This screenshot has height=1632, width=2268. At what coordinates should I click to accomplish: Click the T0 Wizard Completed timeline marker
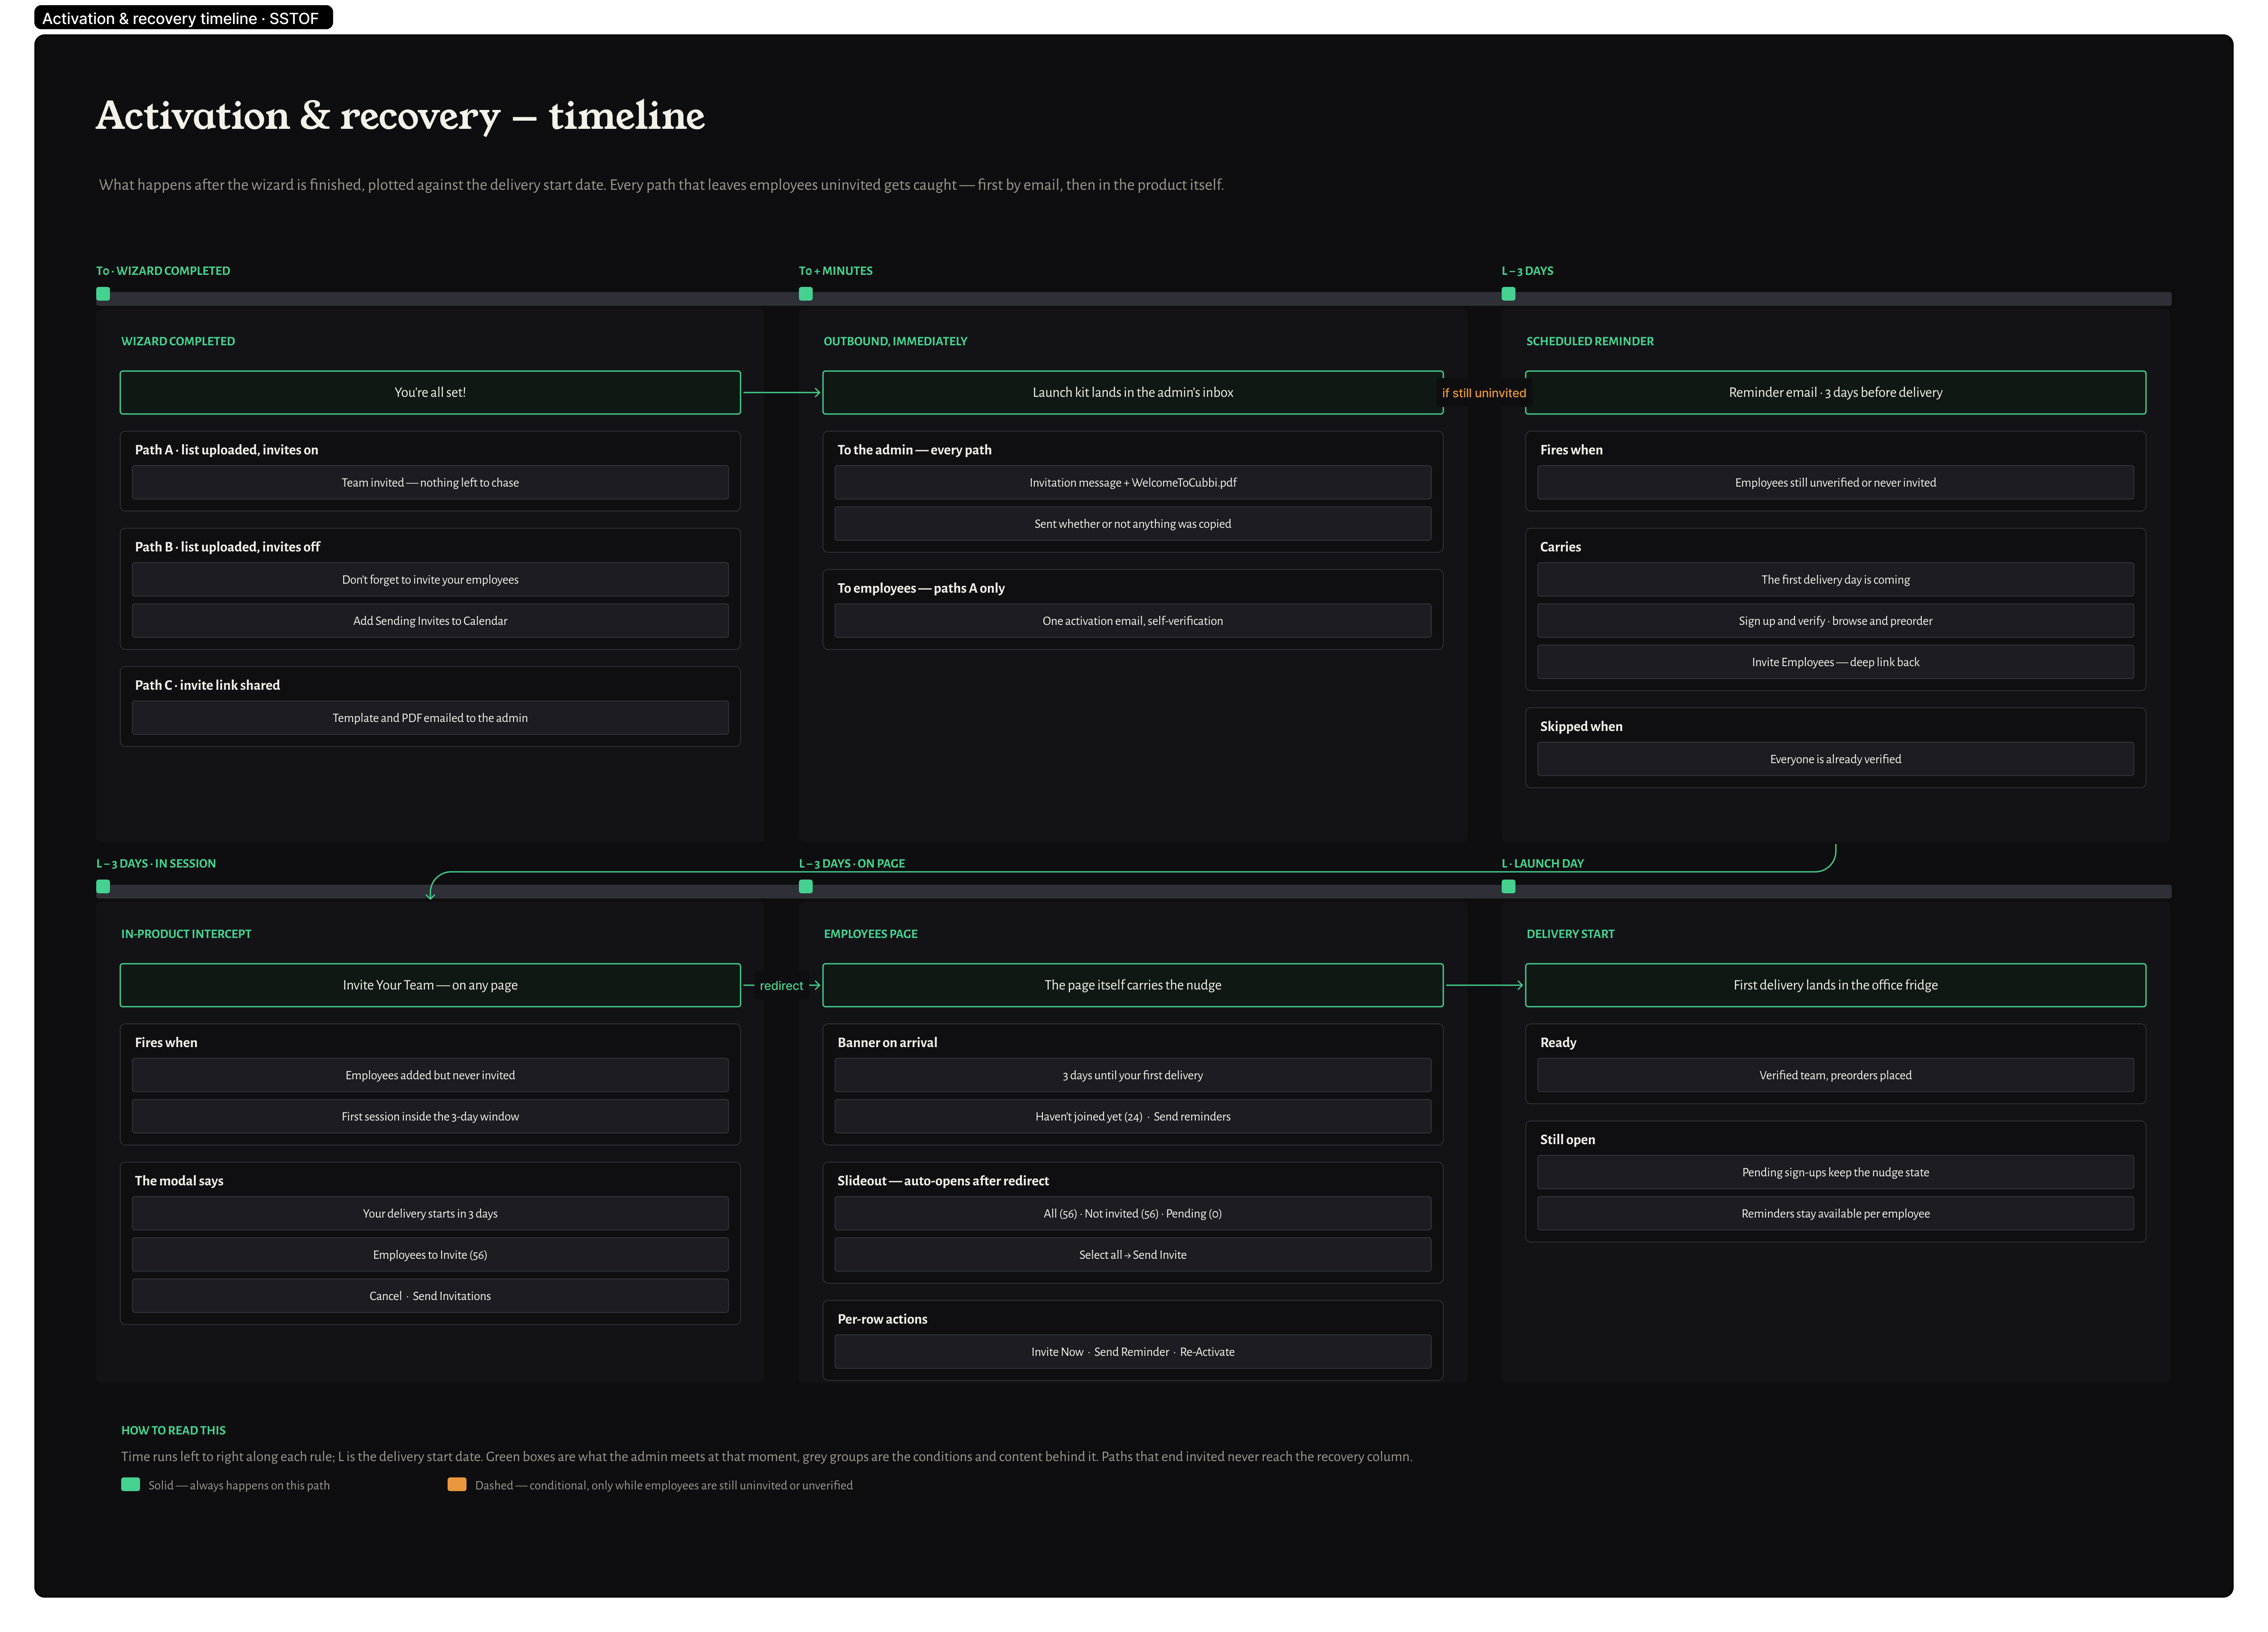[x=103, y=294]
